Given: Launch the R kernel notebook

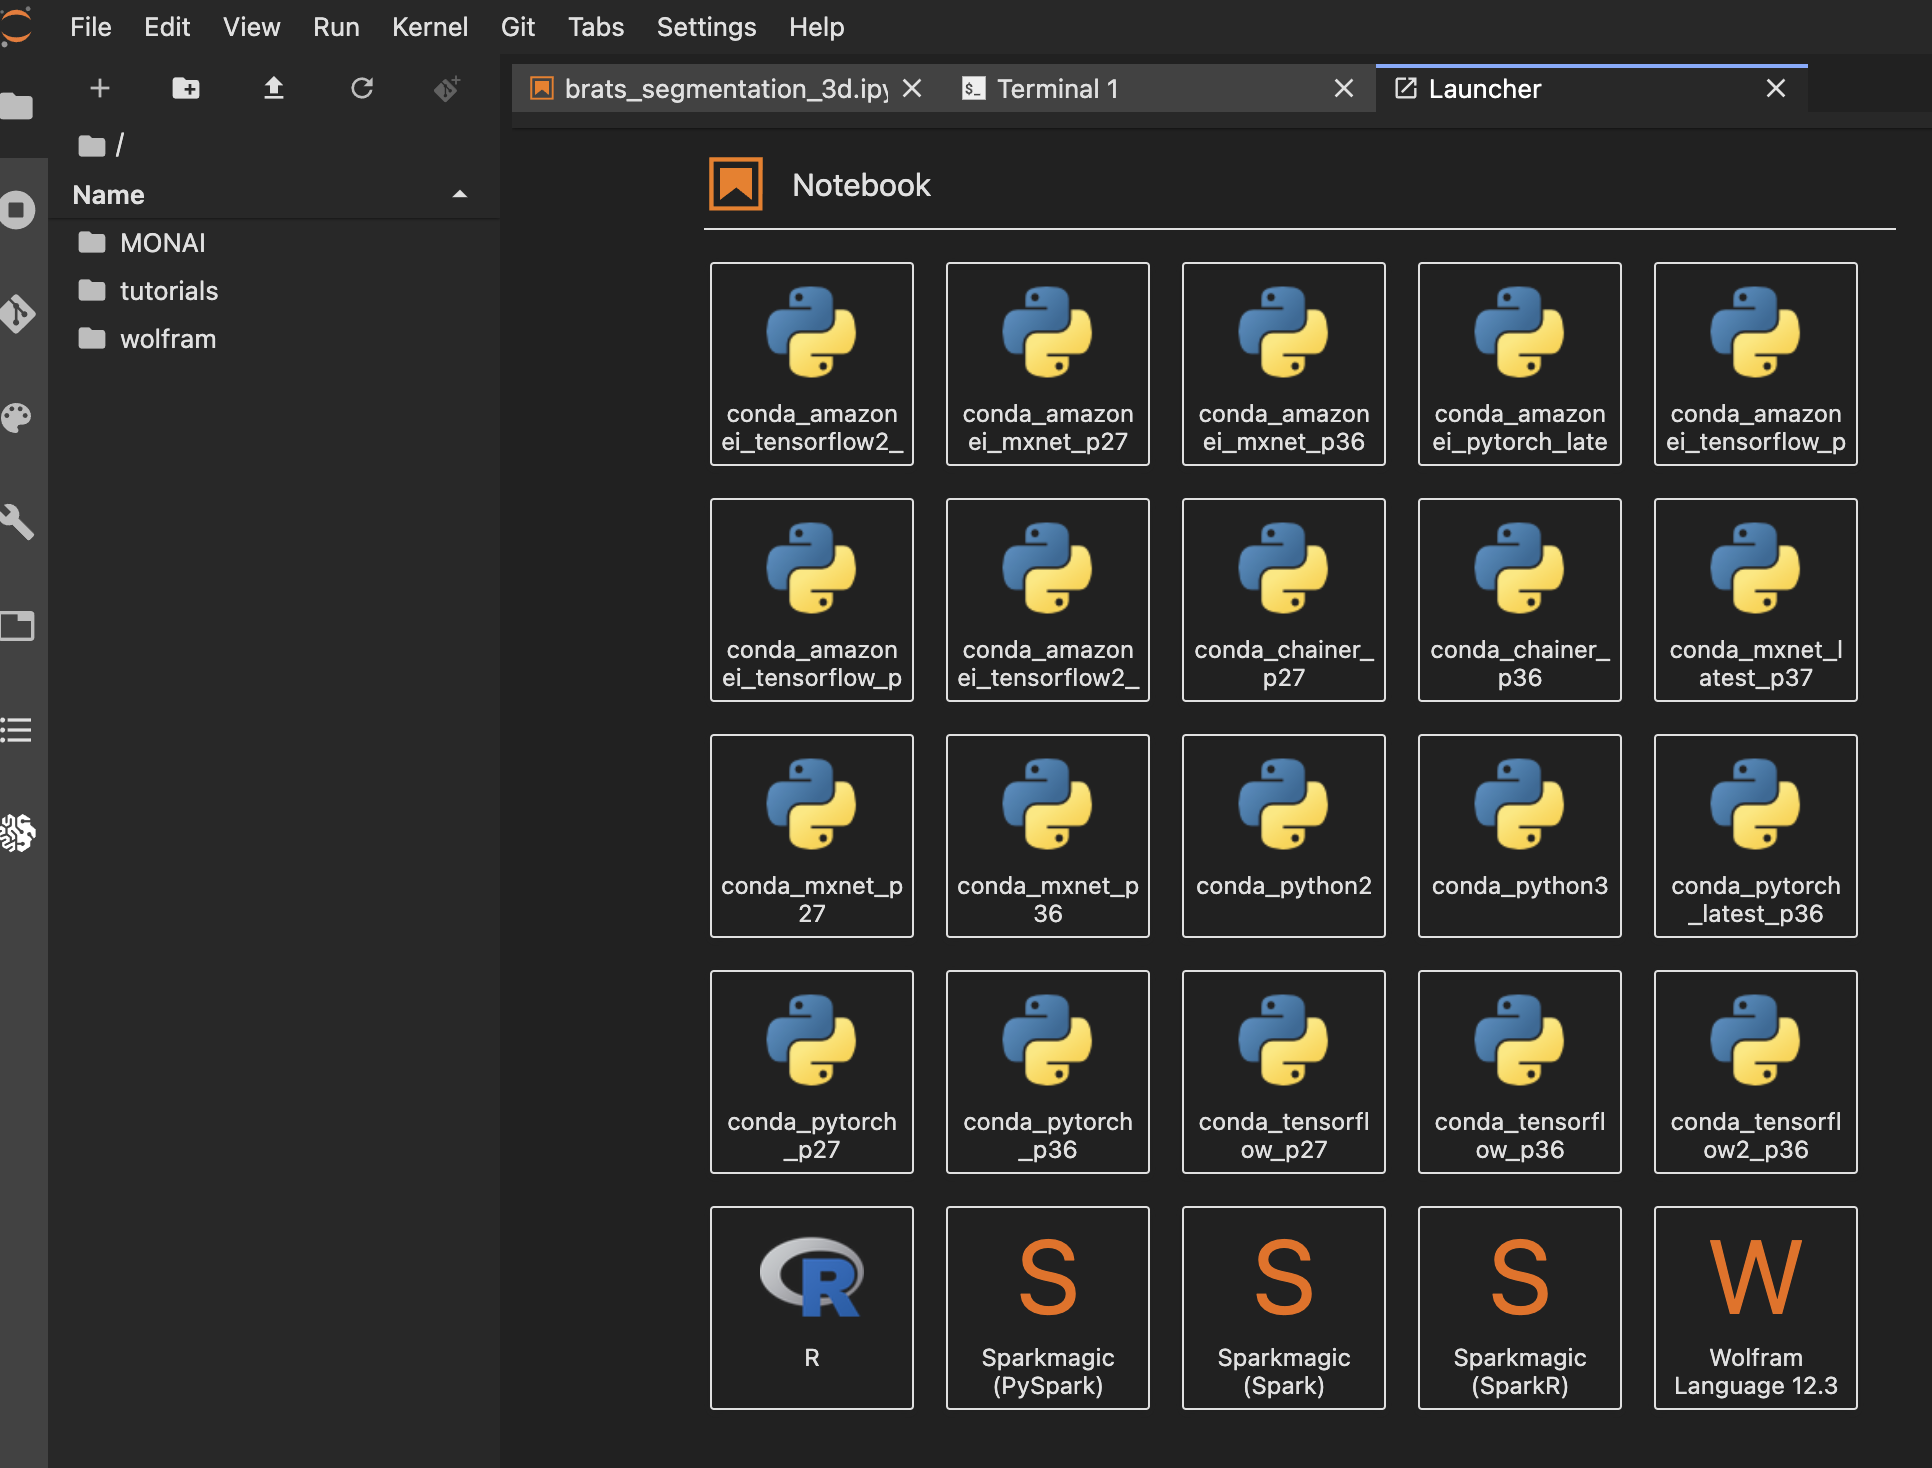Looking at the screenshot, I should [811, 1308].
